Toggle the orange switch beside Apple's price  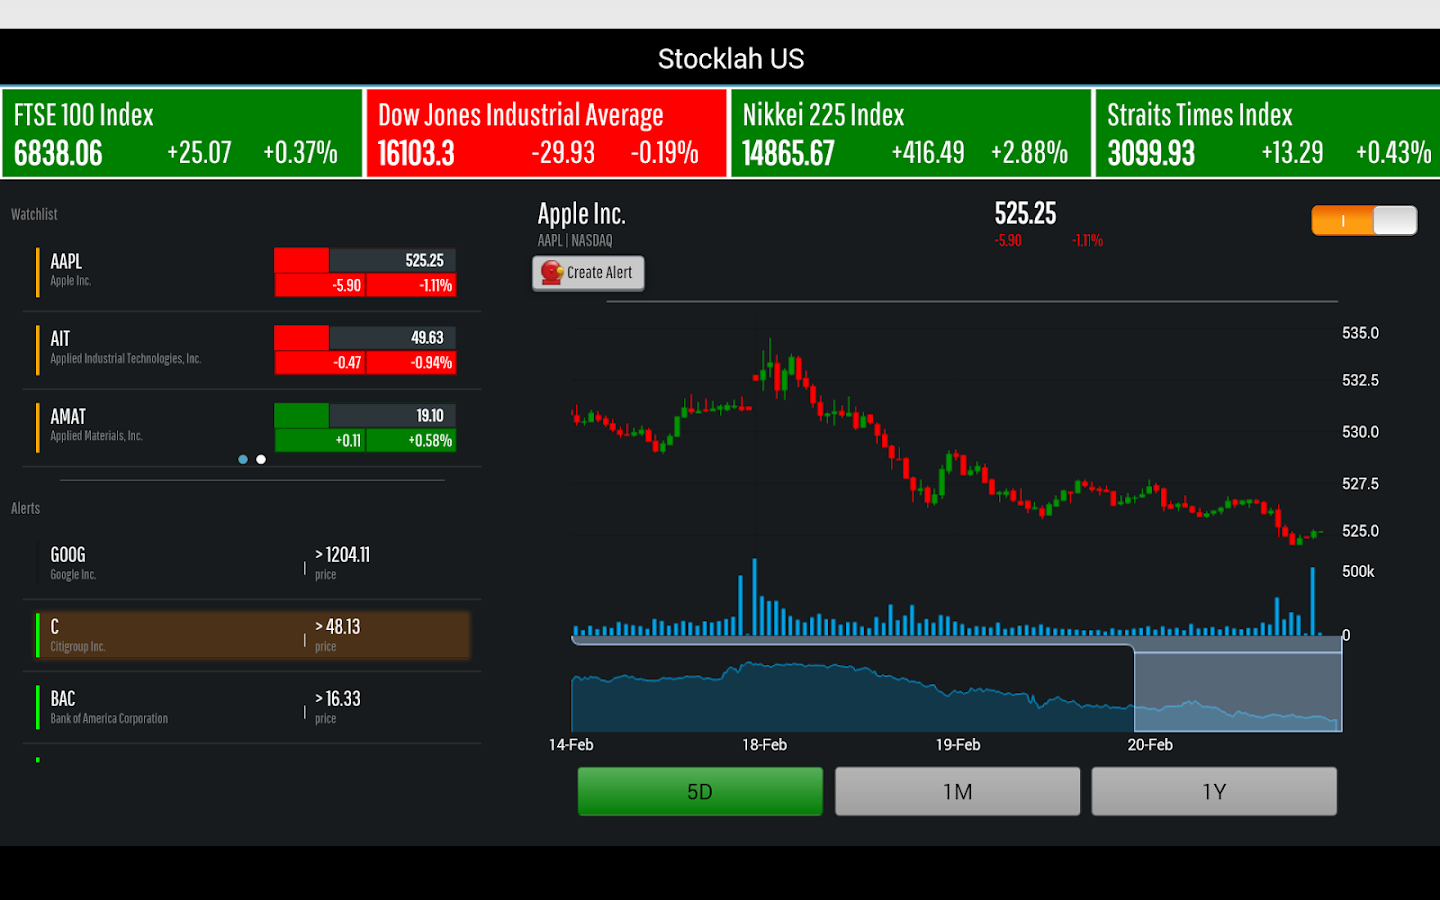pyautogui.click(x=1364, y=221)
